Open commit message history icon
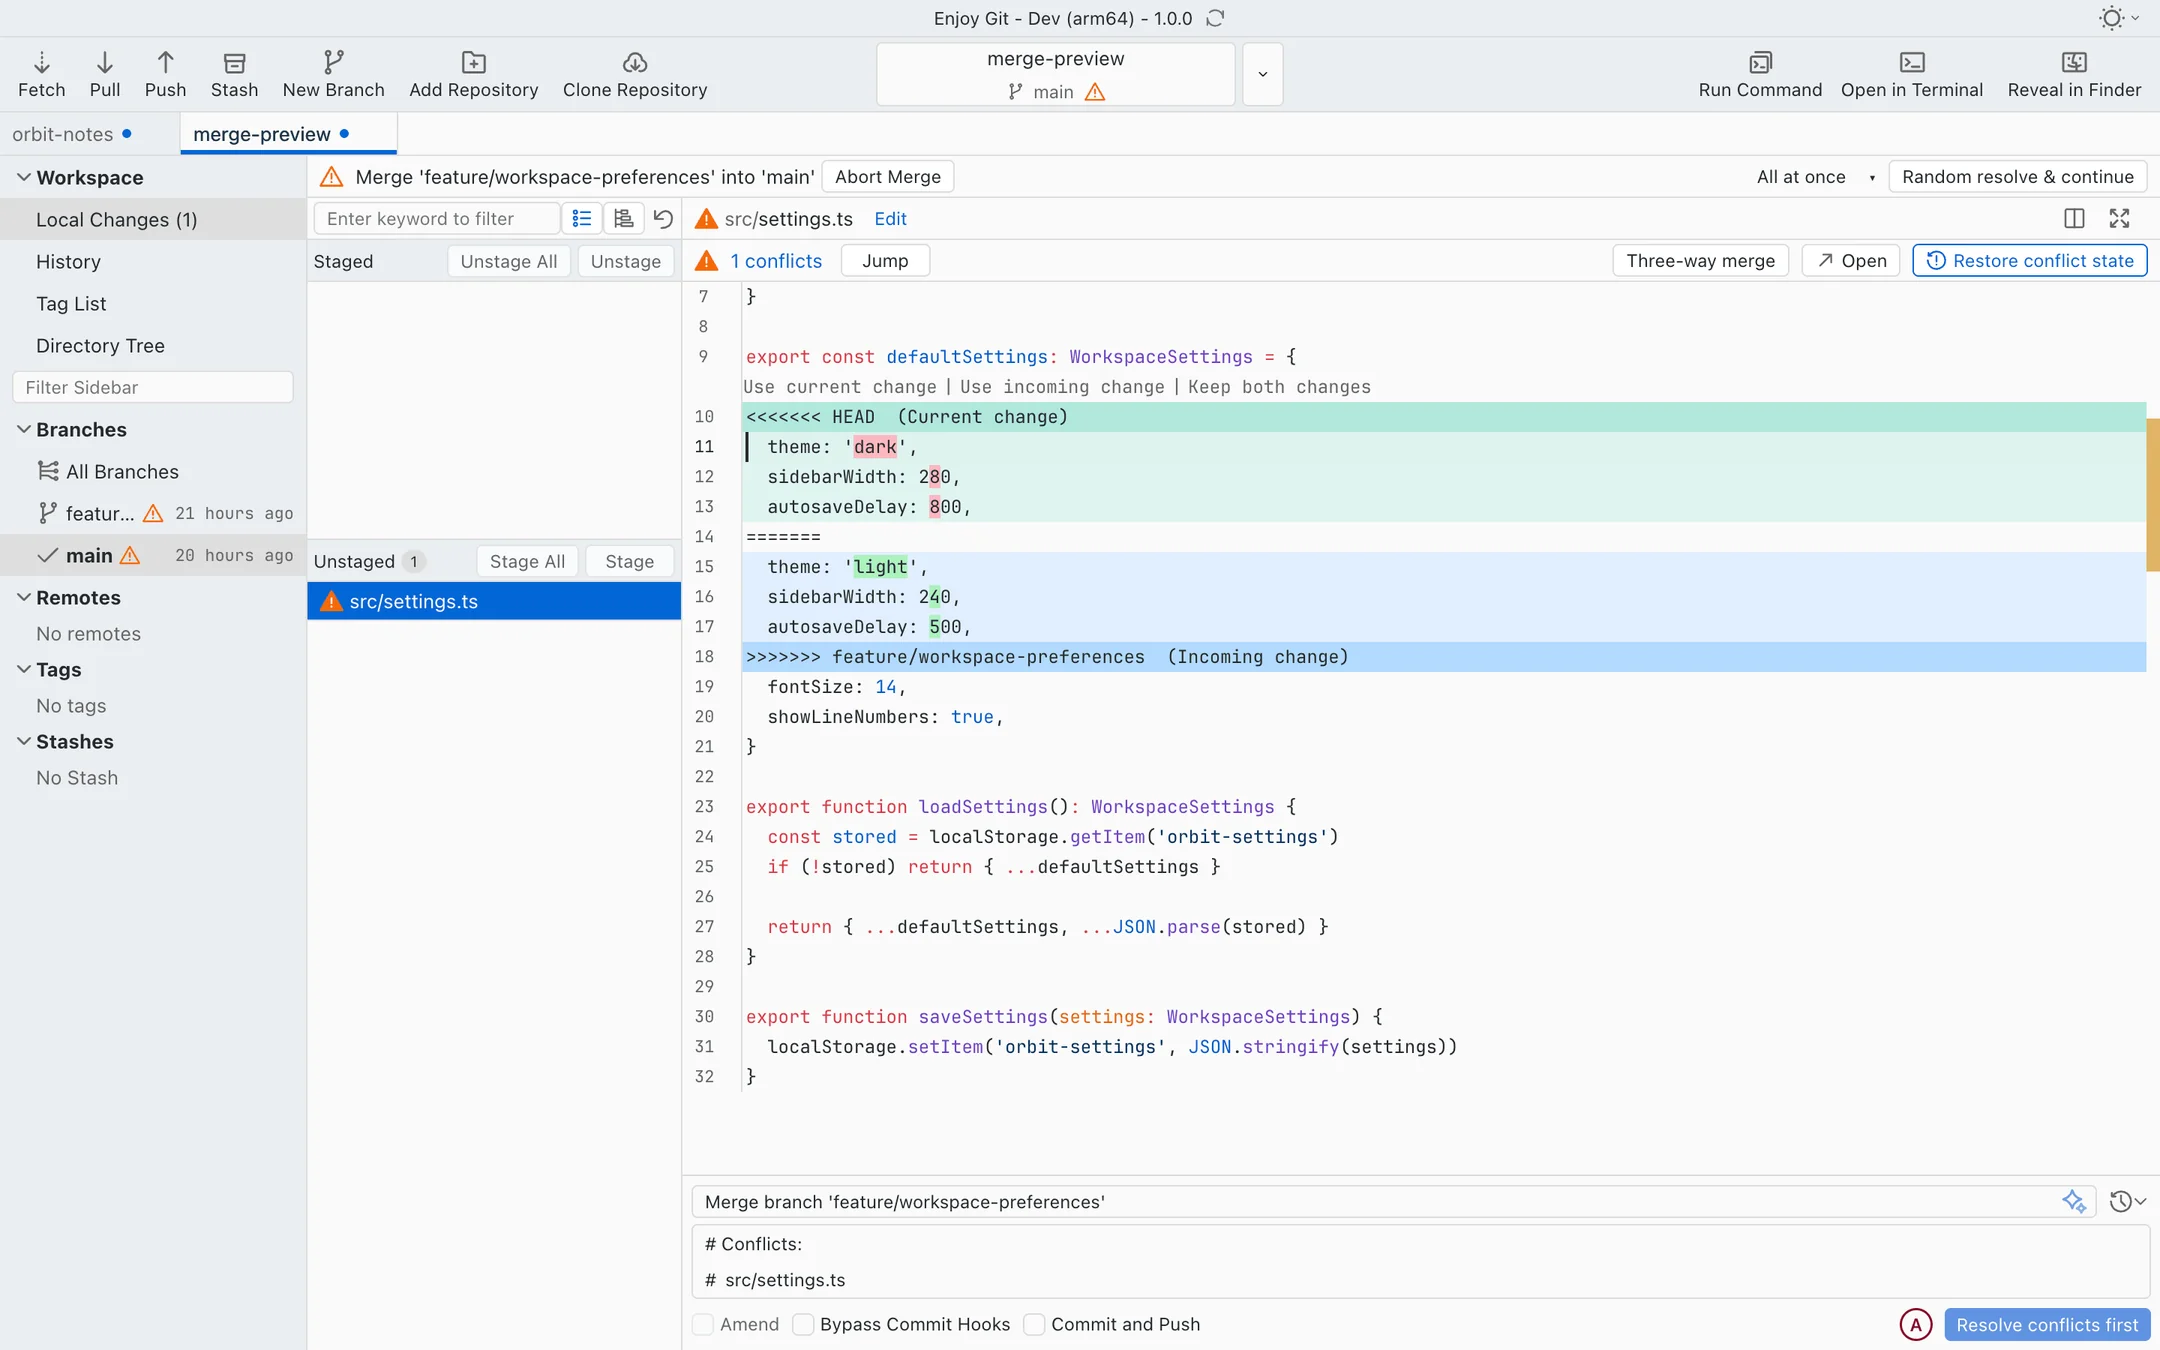This screenshot has width=2160, height=1350. (x=2127, y=1201)
